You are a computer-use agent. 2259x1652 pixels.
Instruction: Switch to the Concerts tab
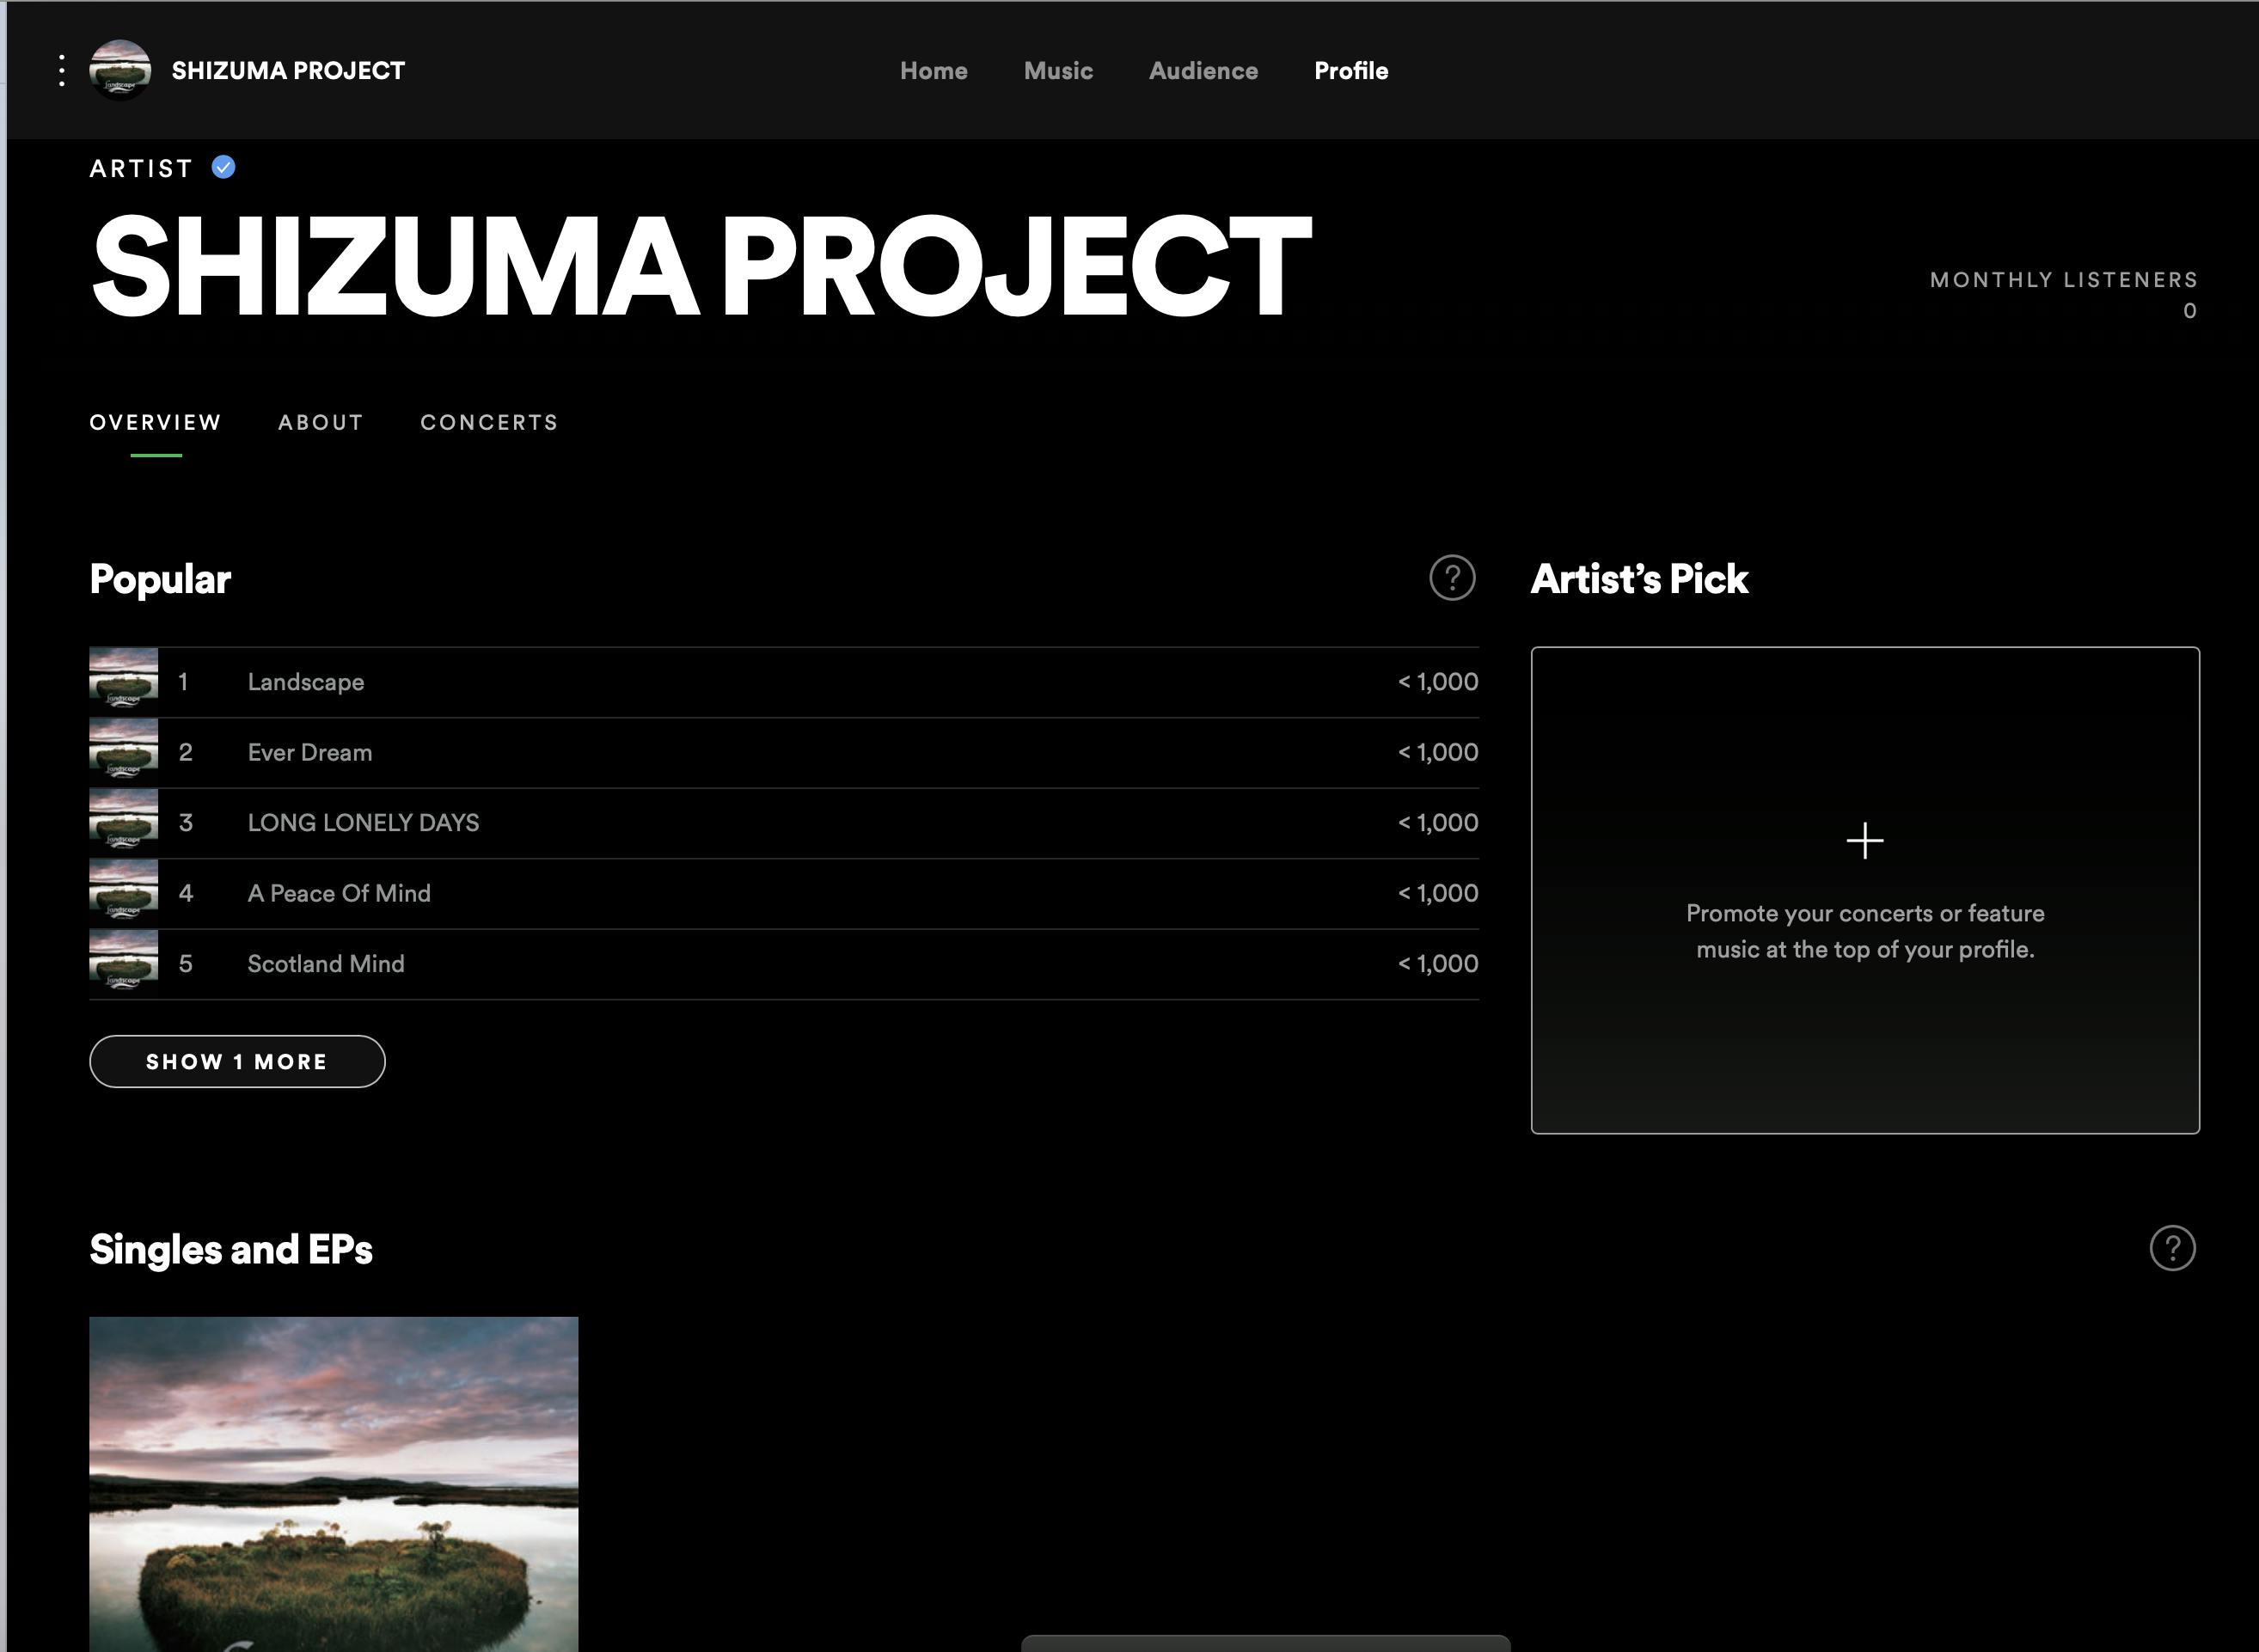tap(489, 422)
